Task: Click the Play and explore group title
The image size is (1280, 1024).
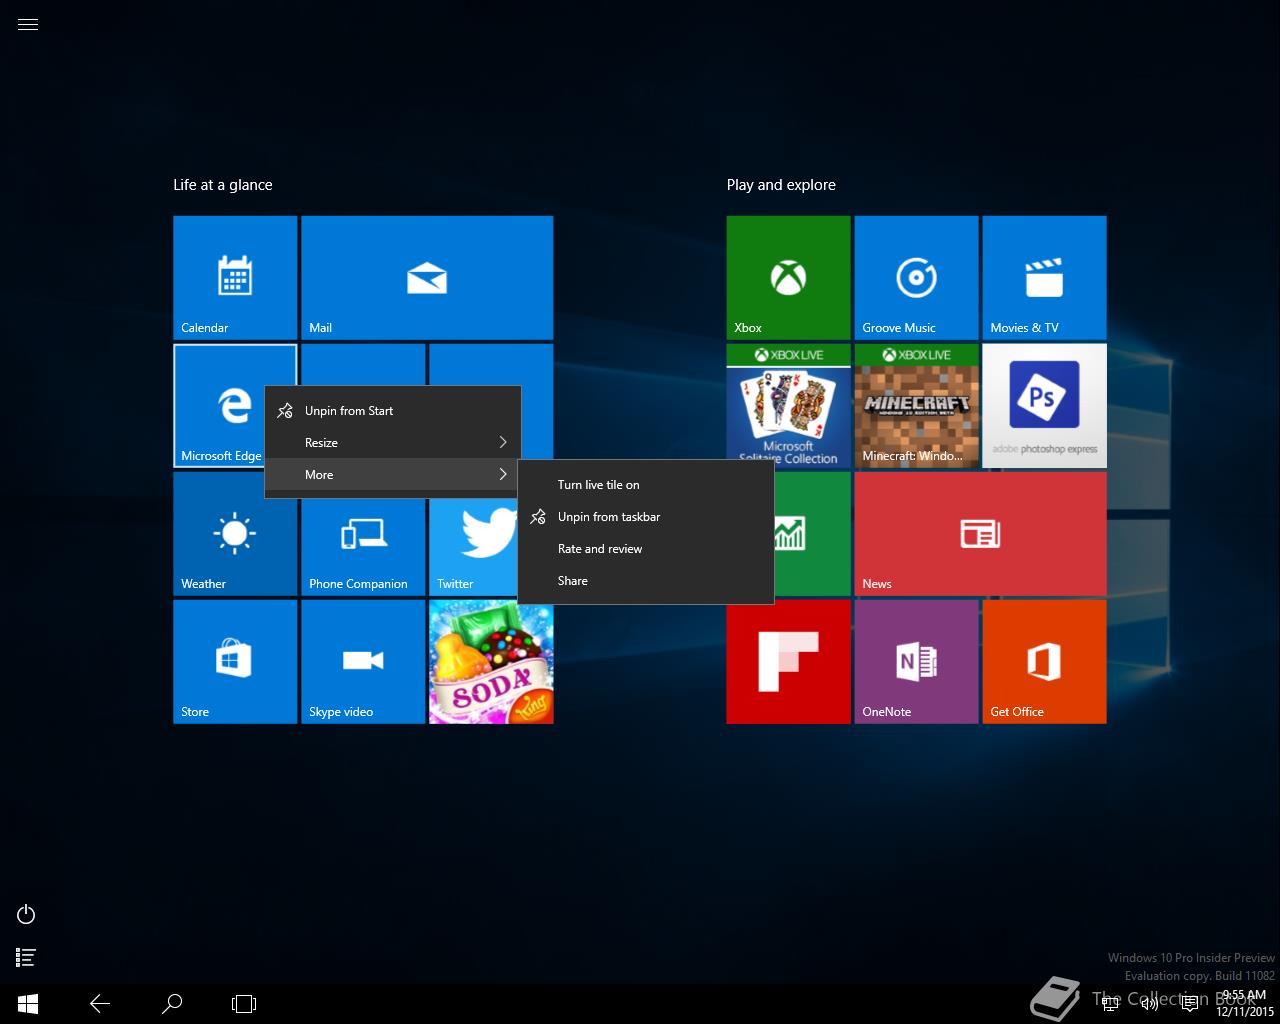Action: point(781,185)
